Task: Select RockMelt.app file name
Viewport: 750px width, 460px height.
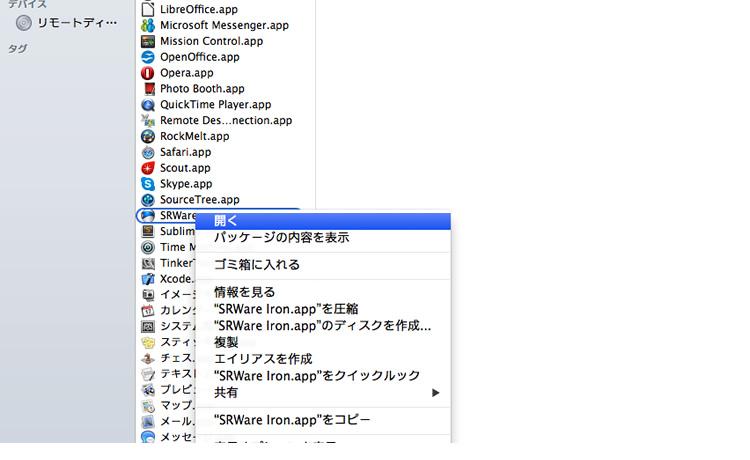Action: click(x=194, y=136)
